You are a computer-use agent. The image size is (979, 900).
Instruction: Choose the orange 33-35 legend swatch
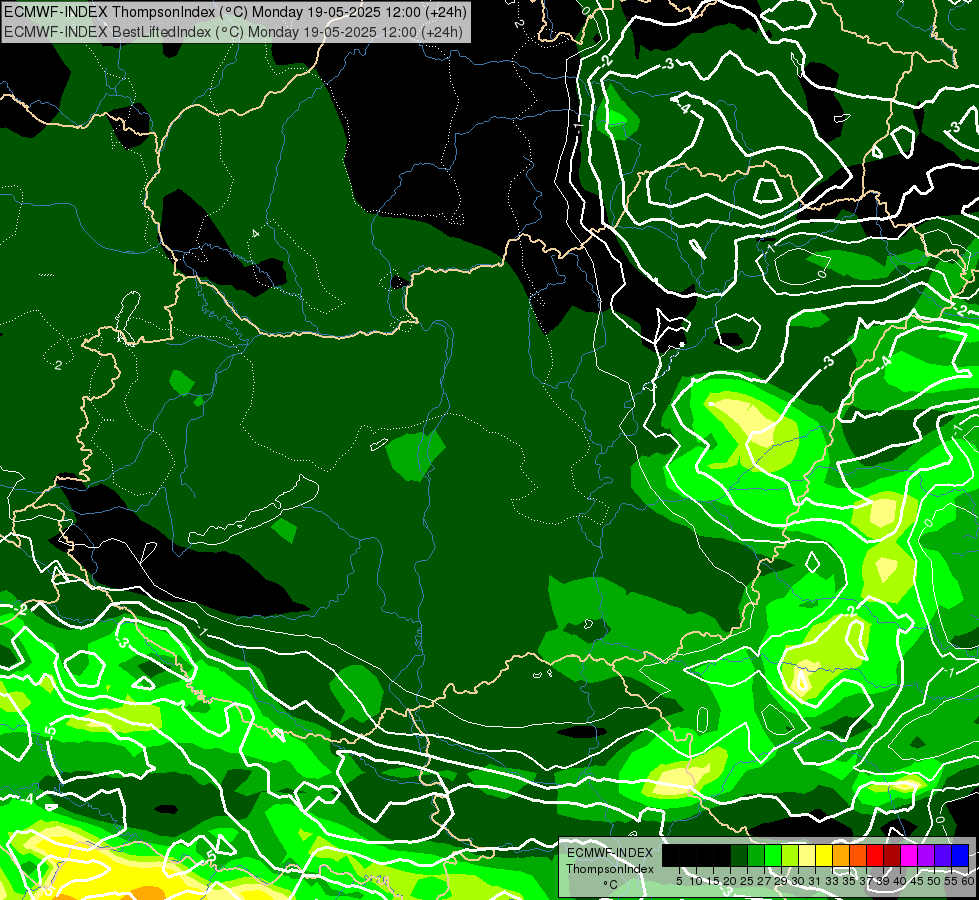(x=841, y=855)
